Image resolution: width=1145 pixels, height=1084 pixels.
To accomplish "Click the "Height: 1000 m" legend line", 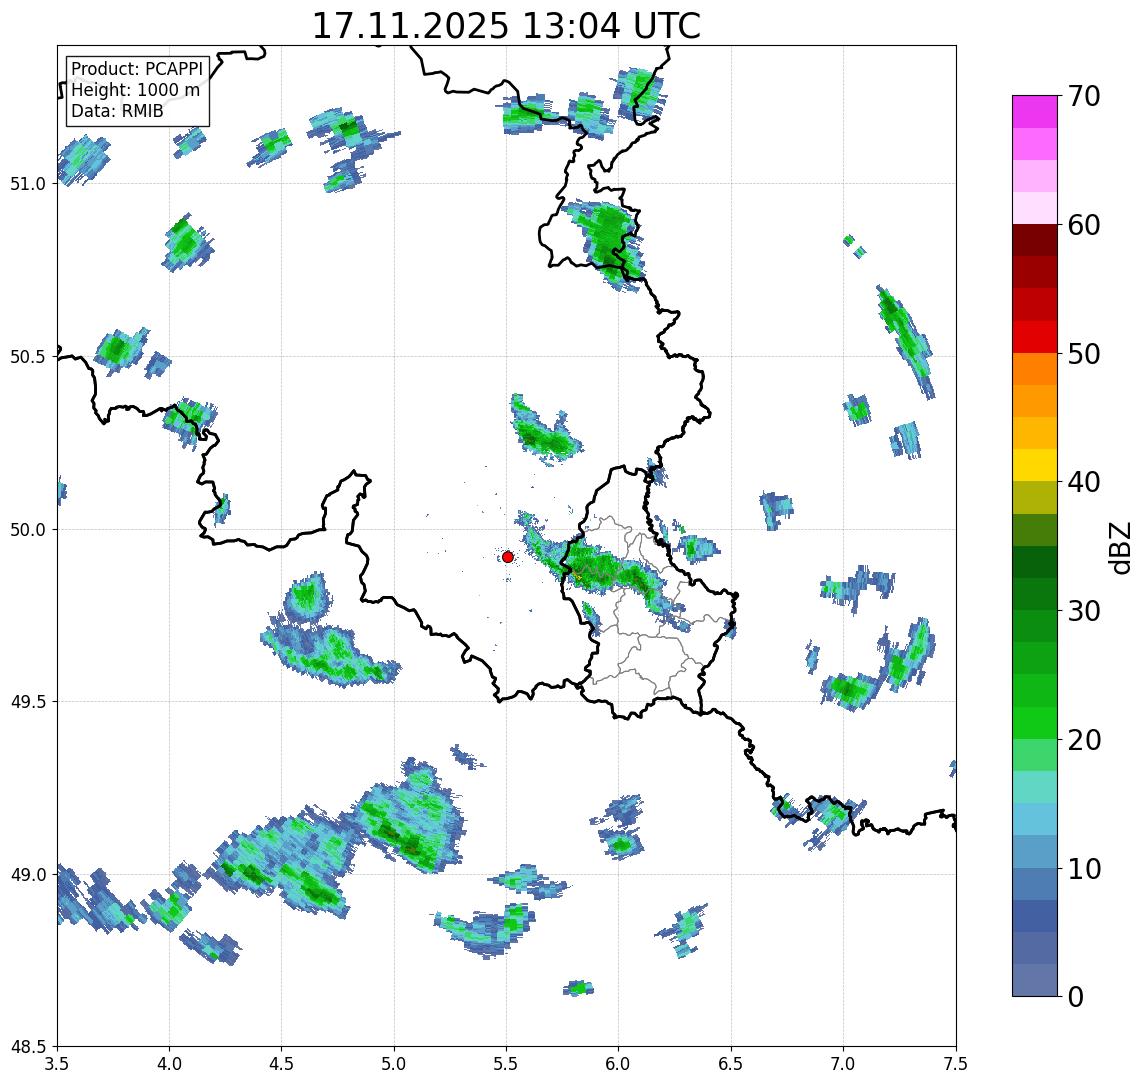I will click(x=135, y=90).
